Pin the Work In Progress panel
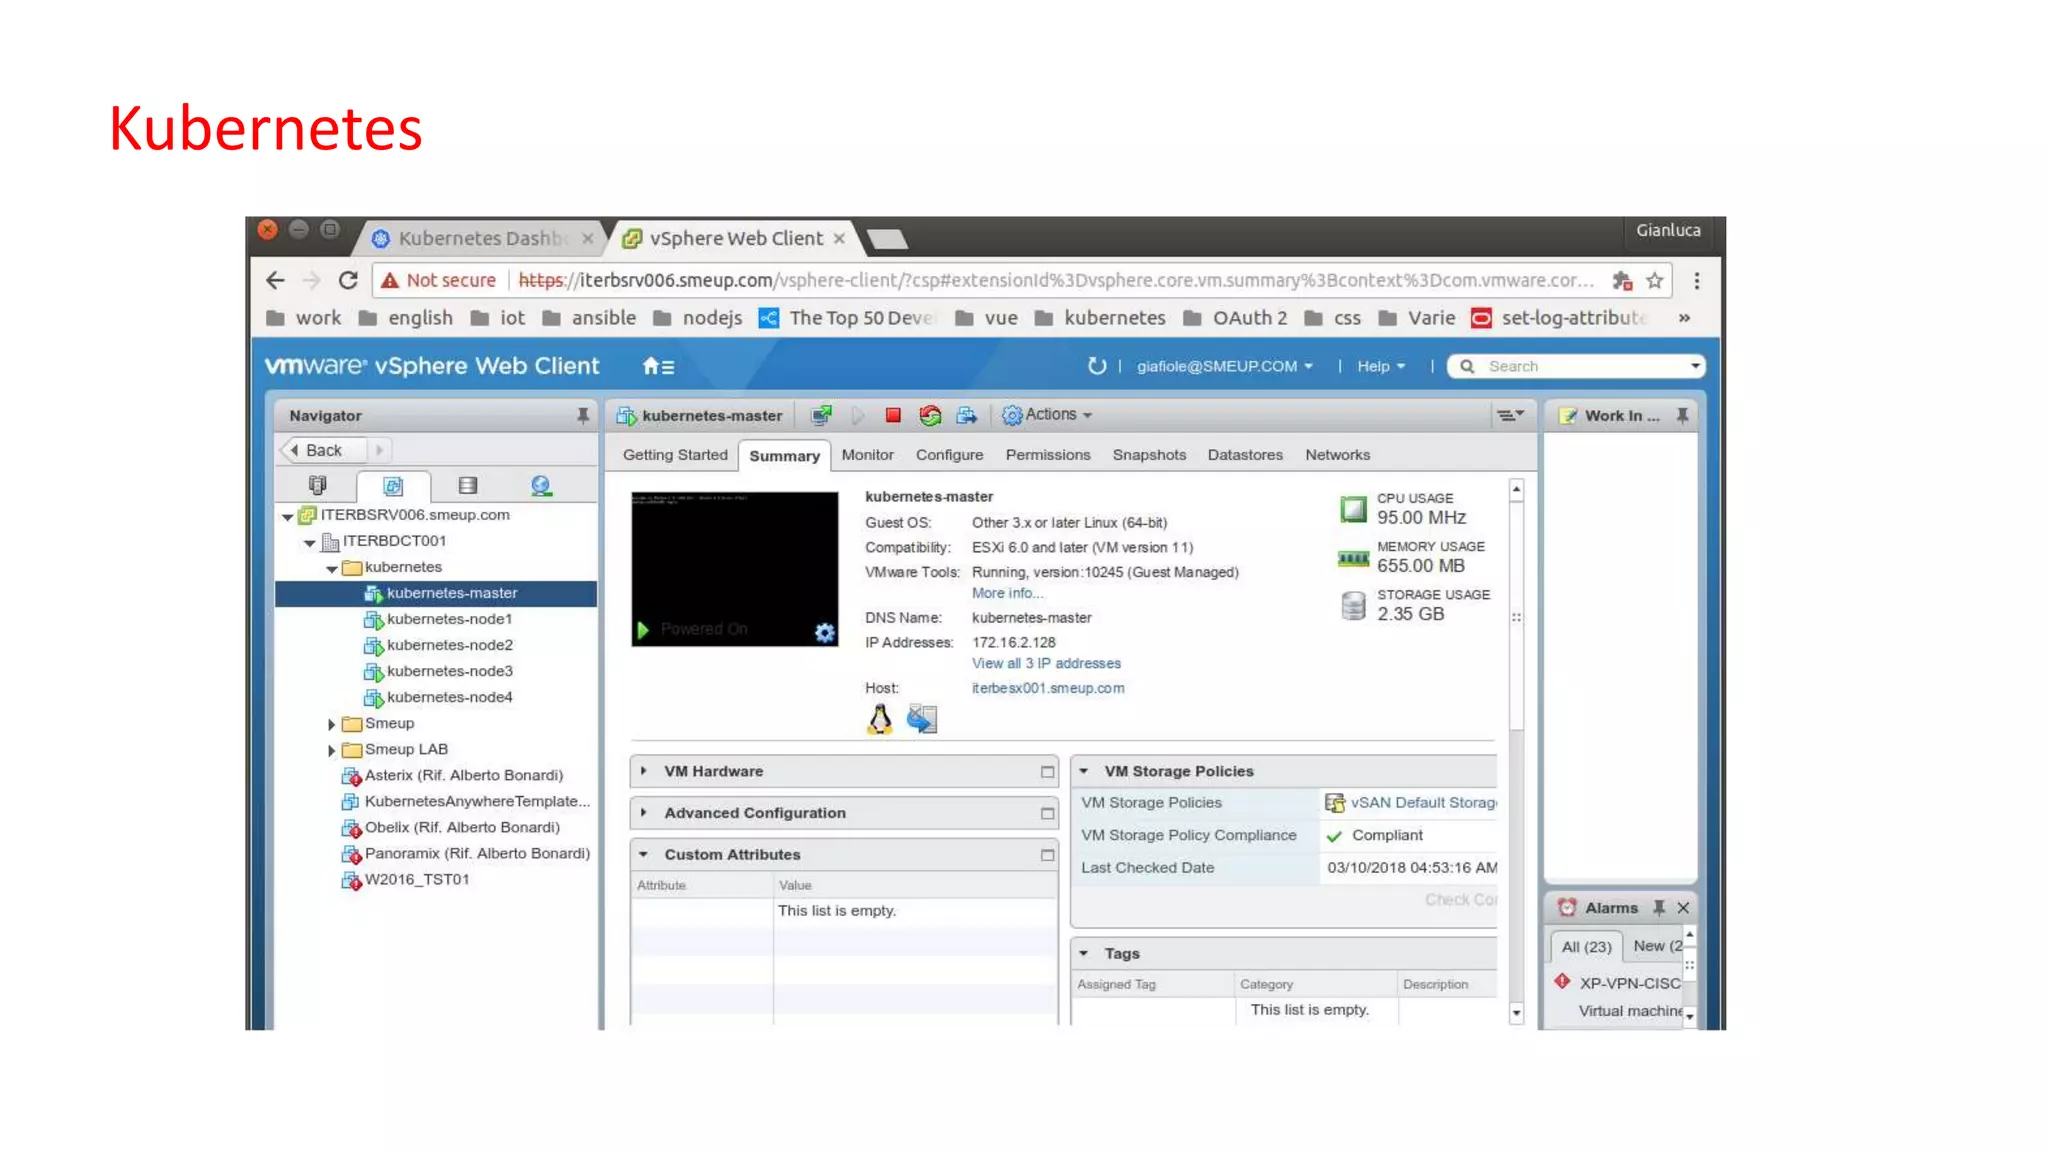The image size is (2048, 1152). coord(1682,415)
